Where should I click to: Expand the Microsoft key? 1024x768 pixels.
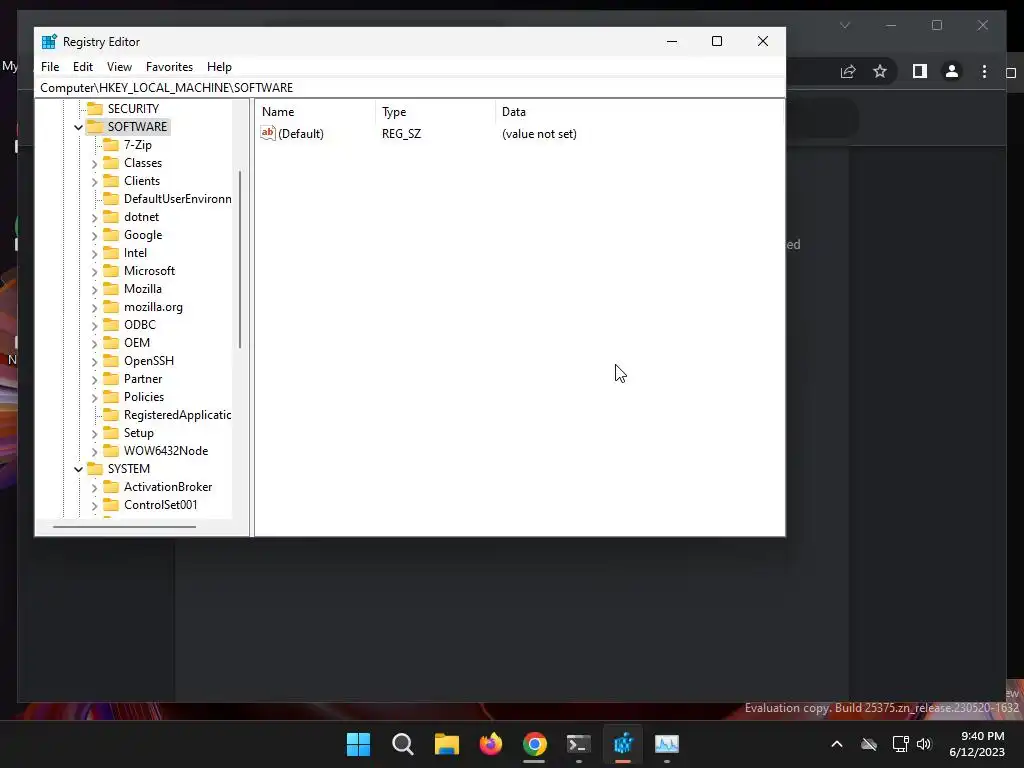click(95, 271)
